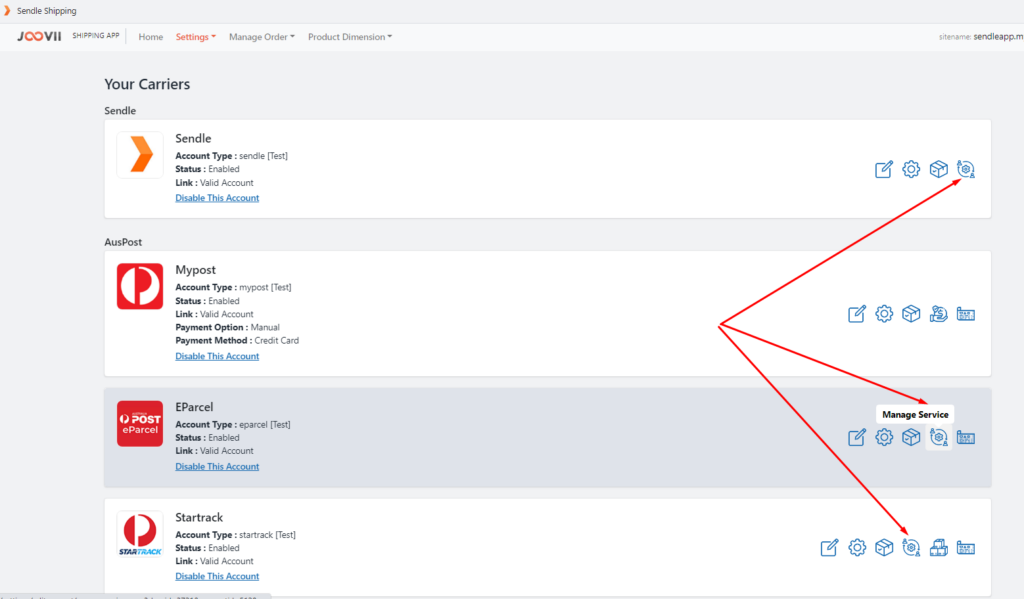Expand the Manage Order dropdown menu
This screenshot has height=599, width=1024.
tap(262, 37)
